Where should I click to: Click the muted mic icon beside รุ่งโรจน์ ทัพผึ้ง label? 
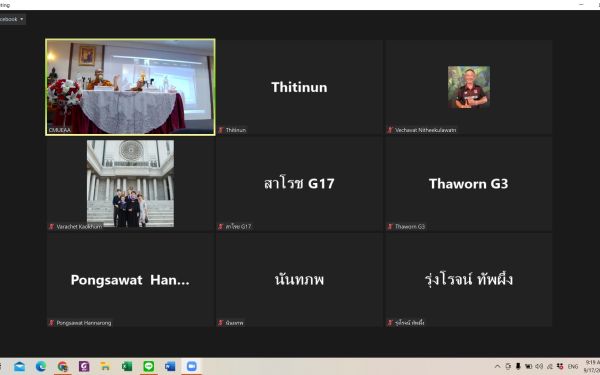[390, 323]
